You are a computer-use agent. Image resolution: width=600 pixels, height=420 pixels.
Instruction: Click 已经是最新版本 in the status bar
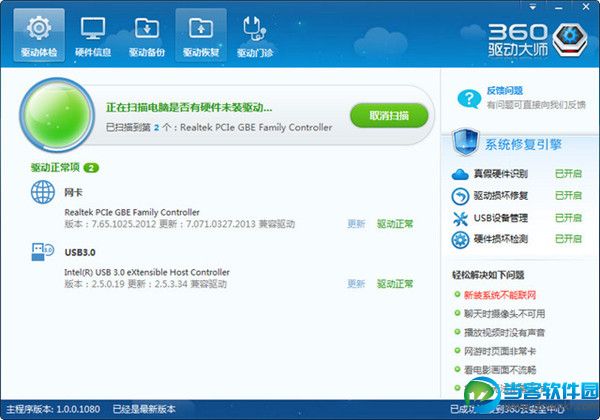144,409
